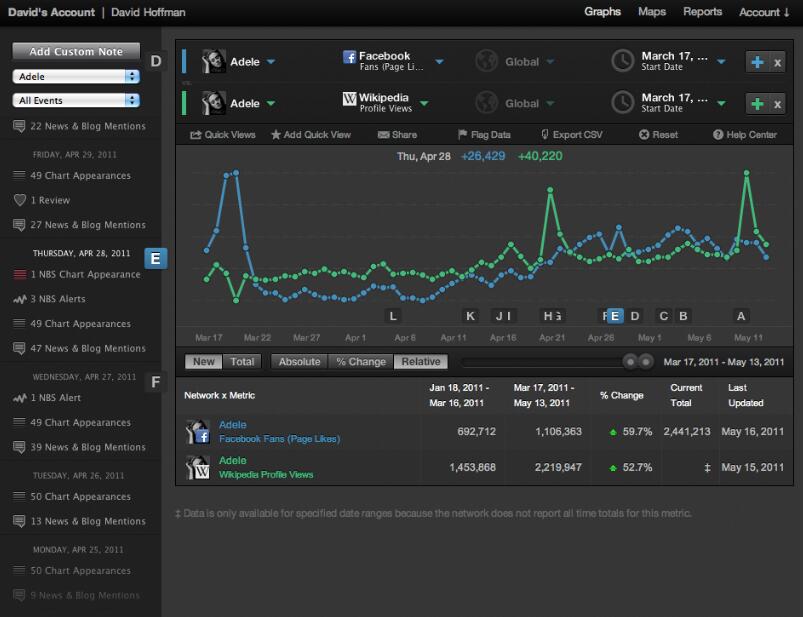Click Add Custom Note button
This screenshot has height=617, width=803.
76,52
